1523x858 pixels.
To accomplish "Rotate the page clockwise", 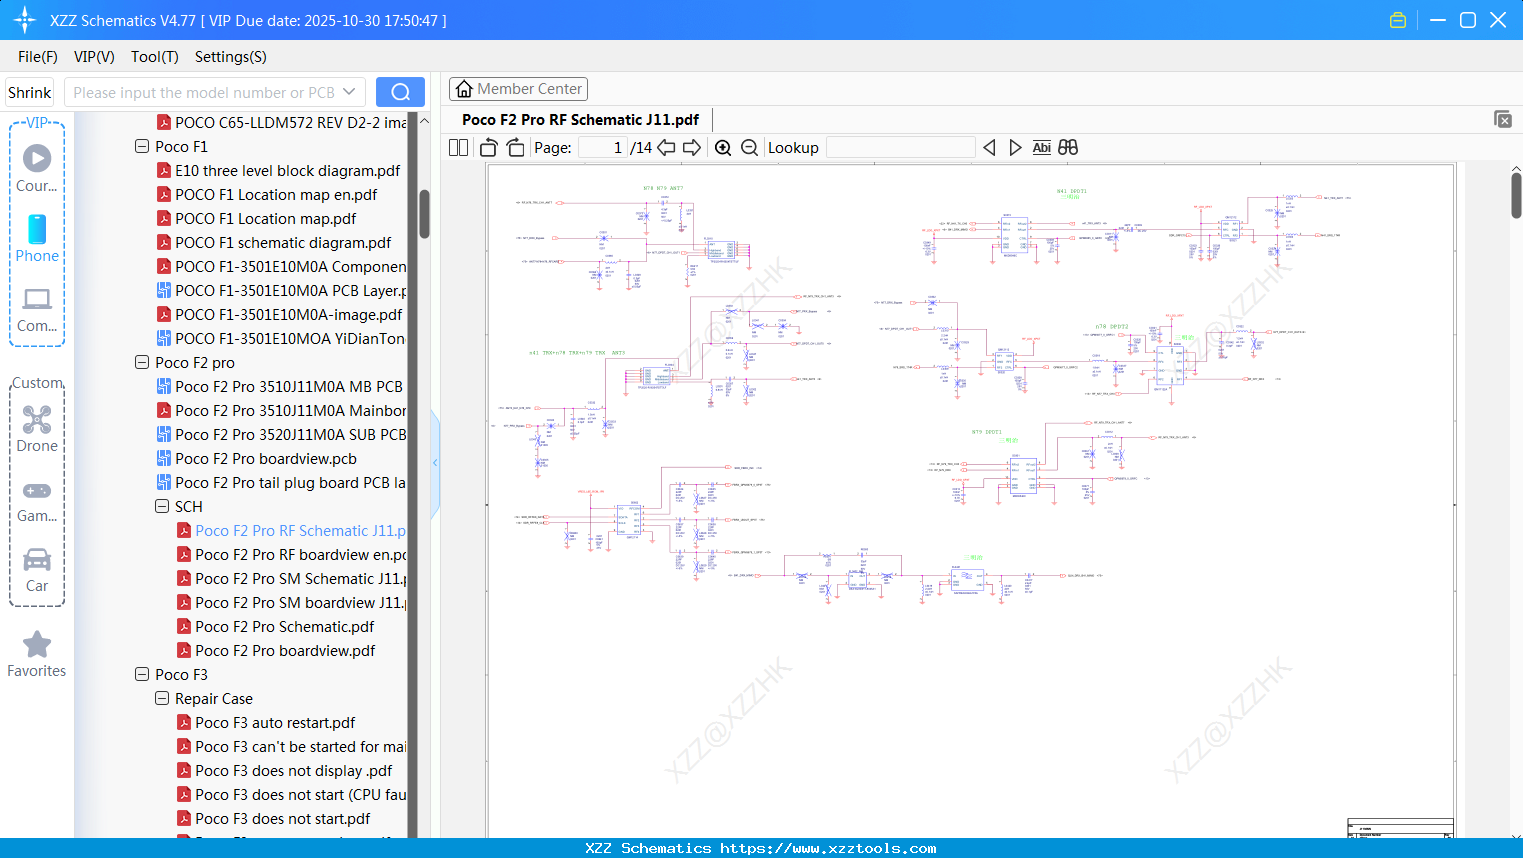I will [516, 148].
